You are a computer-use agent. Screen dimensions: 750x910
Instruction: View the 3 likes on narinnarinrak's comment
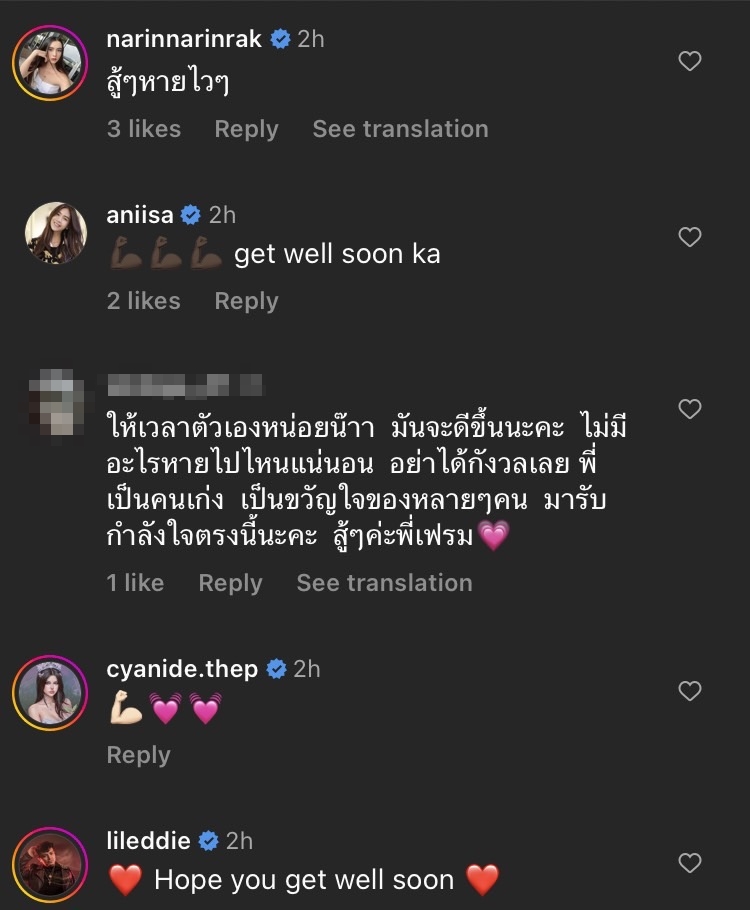pyautogui.click(x=144, y=129)
